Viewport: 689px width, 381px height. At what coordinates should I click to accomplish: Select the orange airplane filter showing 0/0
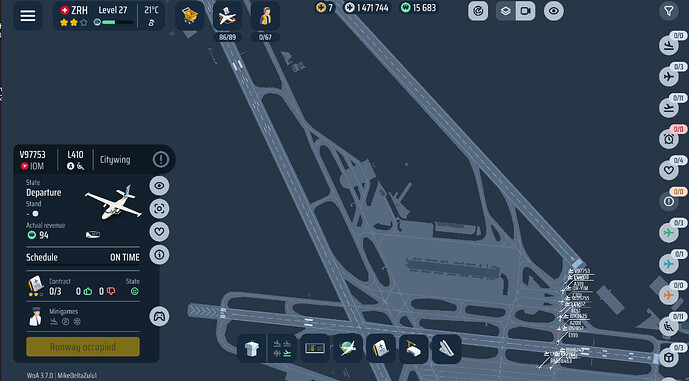(x=668, y=295)
